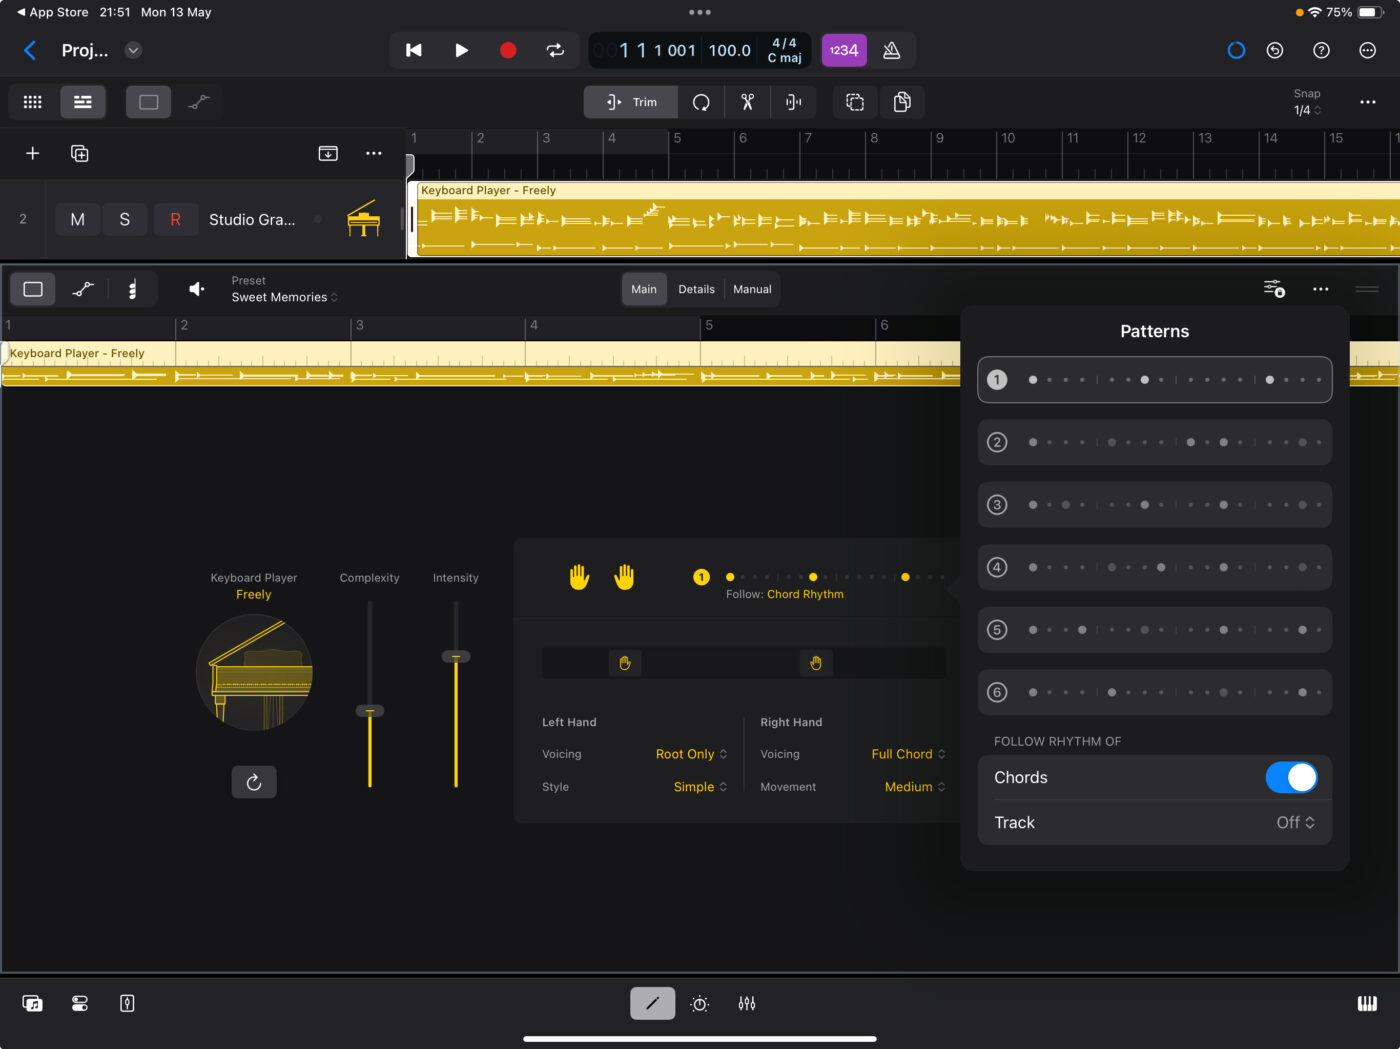Duplicate the selected track
This screenshot has width=1400, height=1049.
(x=80, y=153)
